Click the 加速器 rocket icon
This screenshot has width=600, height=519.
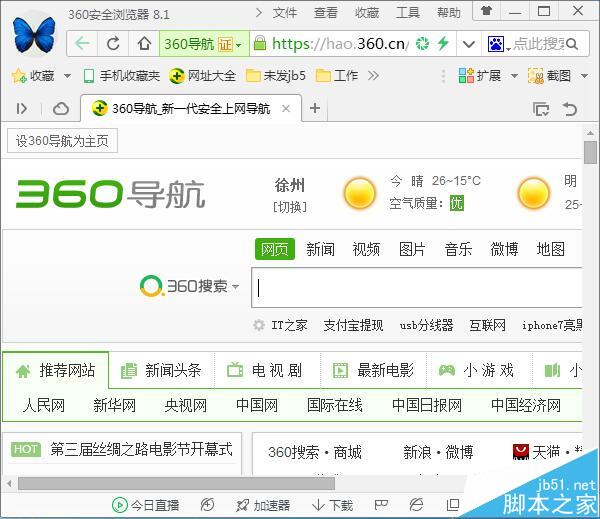click(242, 505)
